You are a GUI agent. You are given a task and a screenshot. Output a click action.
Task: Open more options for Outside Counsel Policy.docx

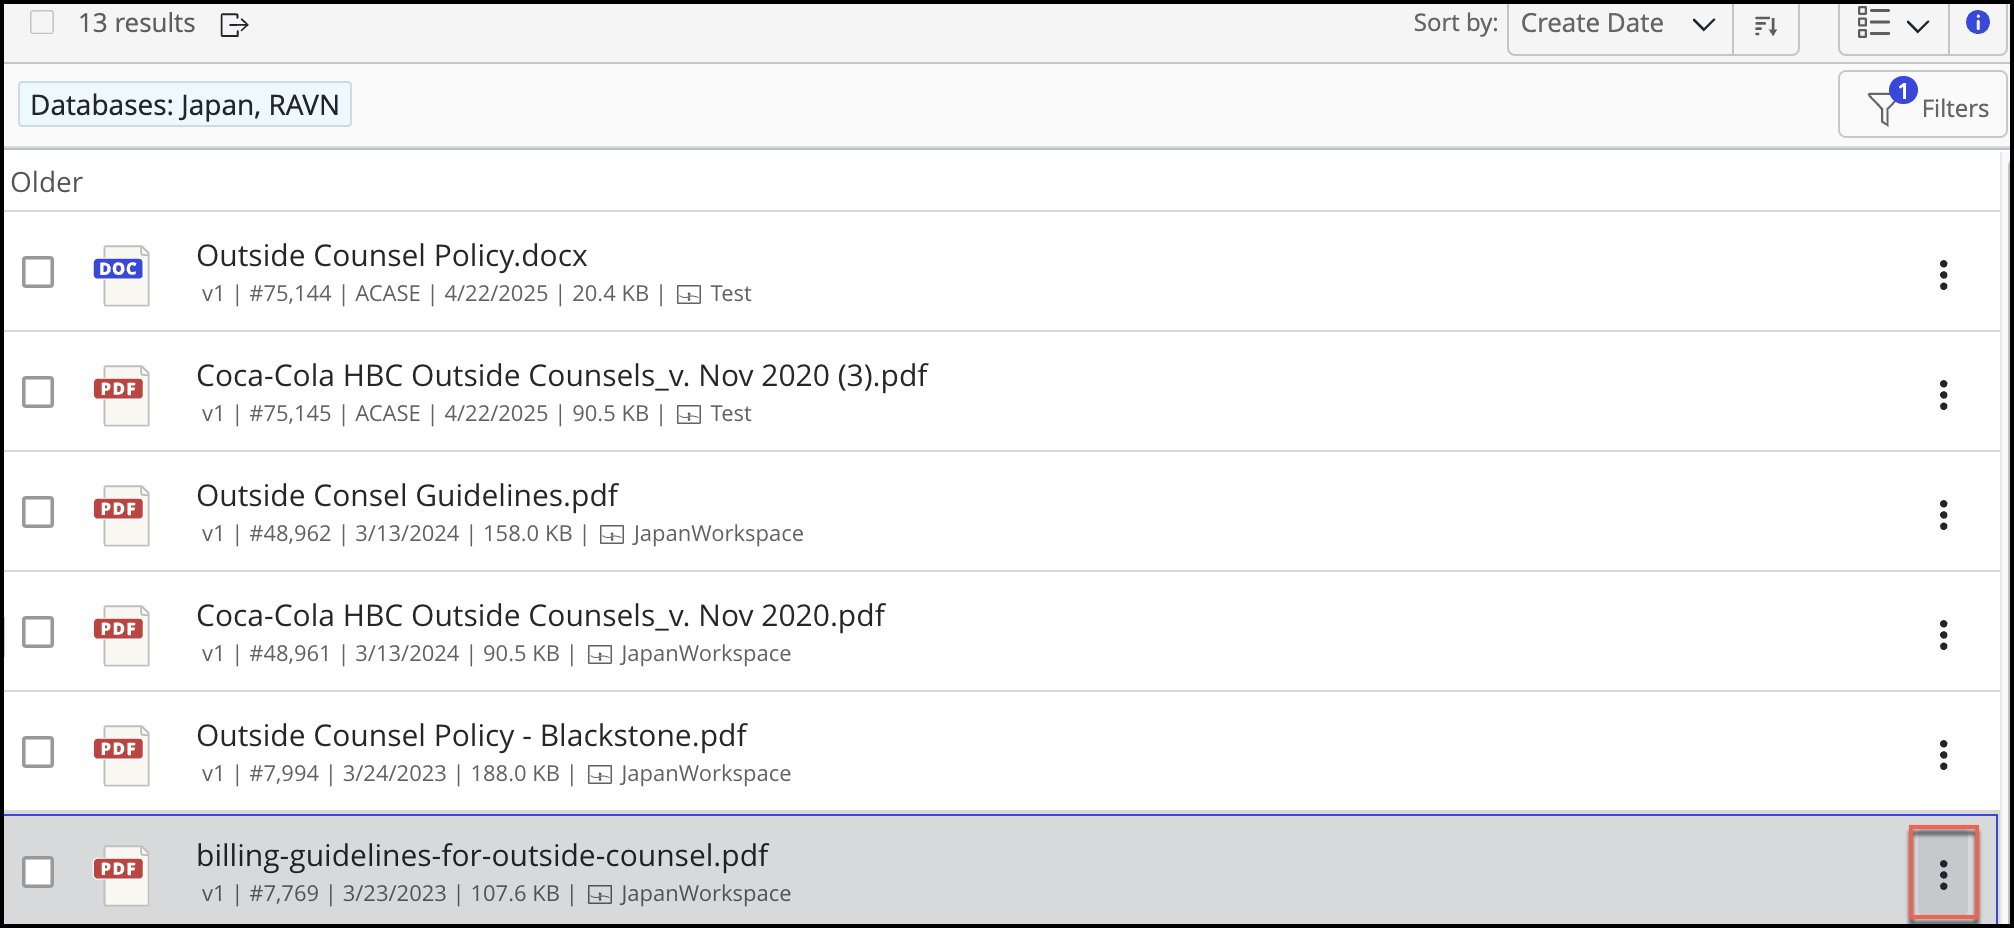pos(1943,275)
